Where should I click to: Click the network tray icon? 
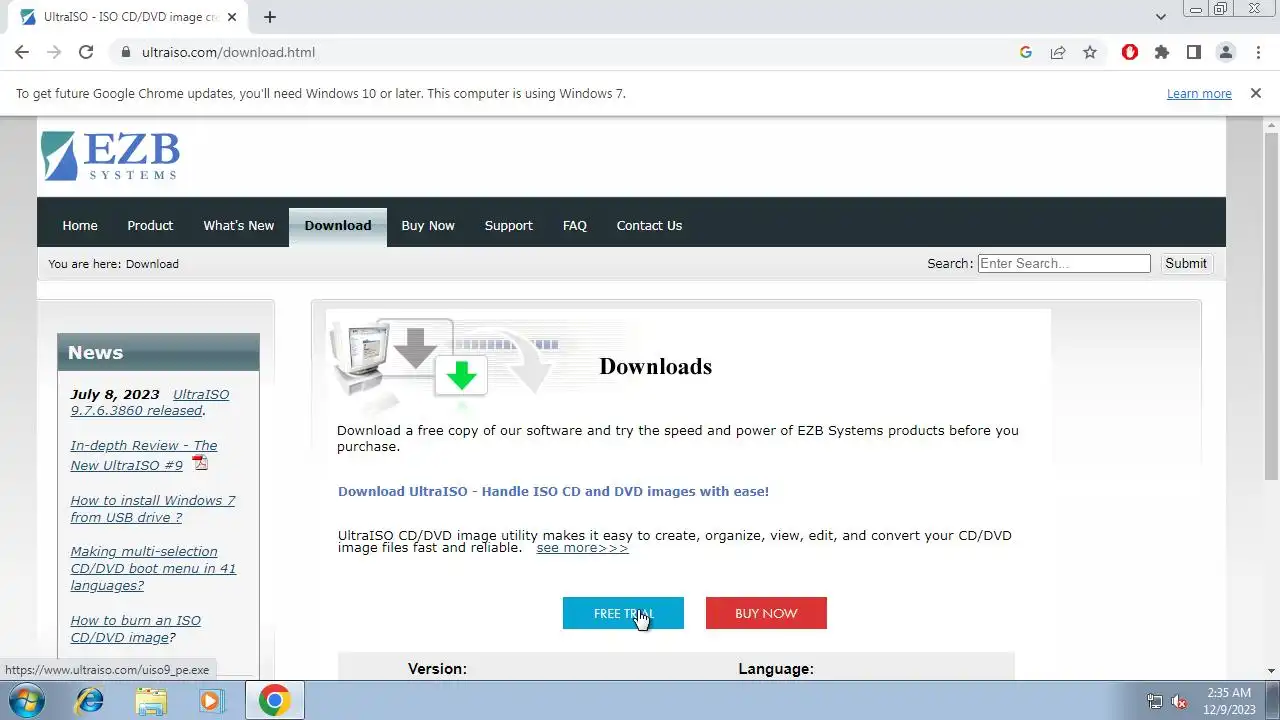pos(1155,701)
